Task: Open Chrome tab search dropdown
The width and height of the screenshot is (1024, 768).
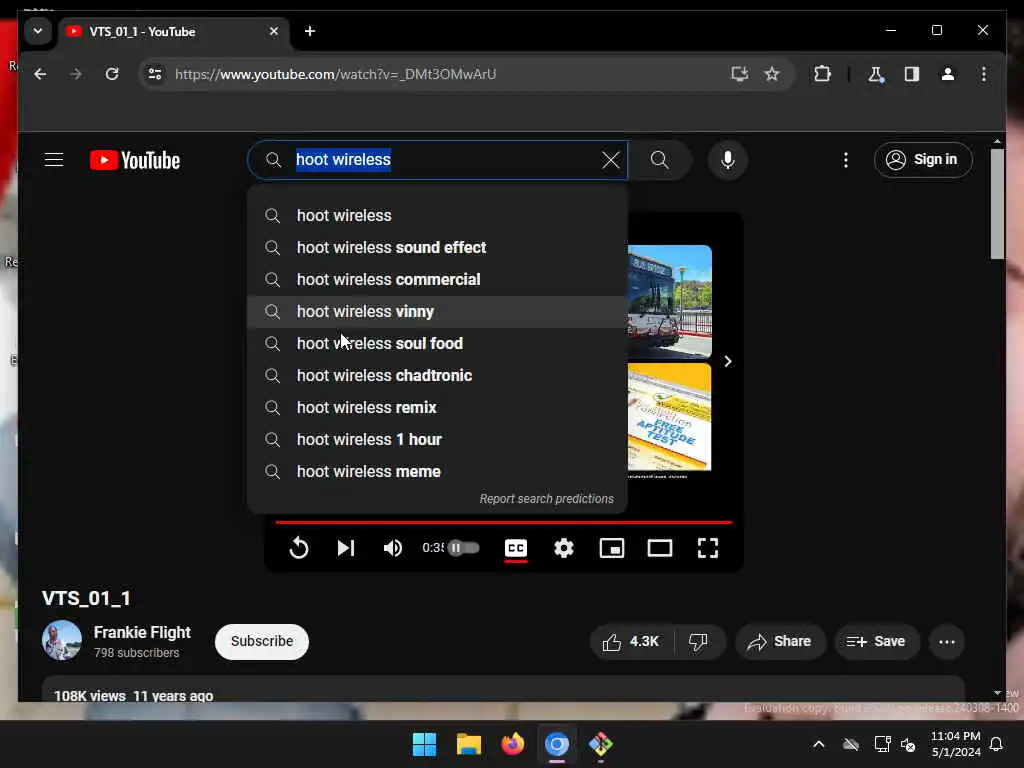Action: point(38,31)
